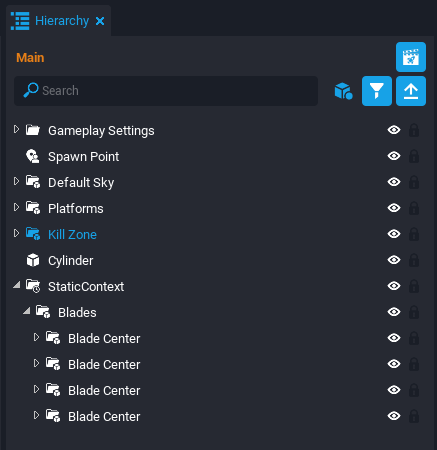The image size is (437, 450).
Task: Open the scene clapperboard icon button
Action: (411, 57)
